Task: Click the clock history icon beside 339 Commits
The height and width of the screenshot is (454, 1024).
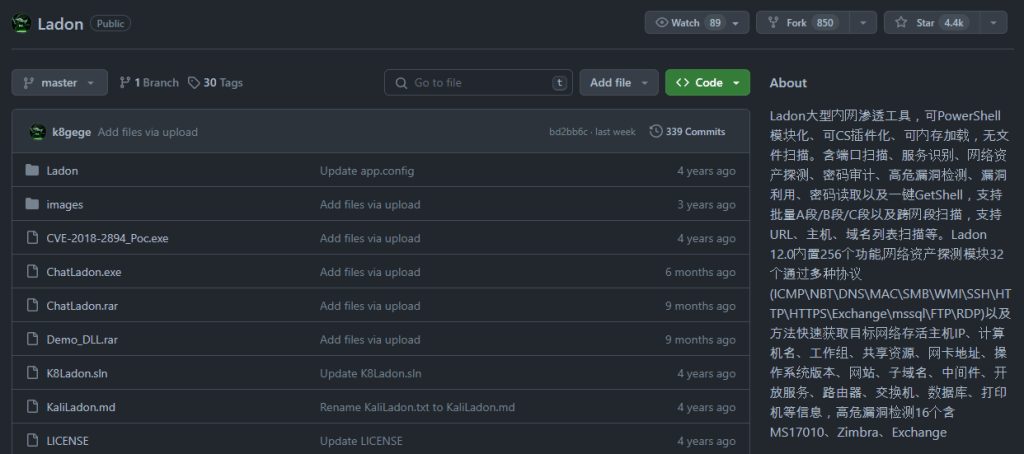Action: pos(656,132)
